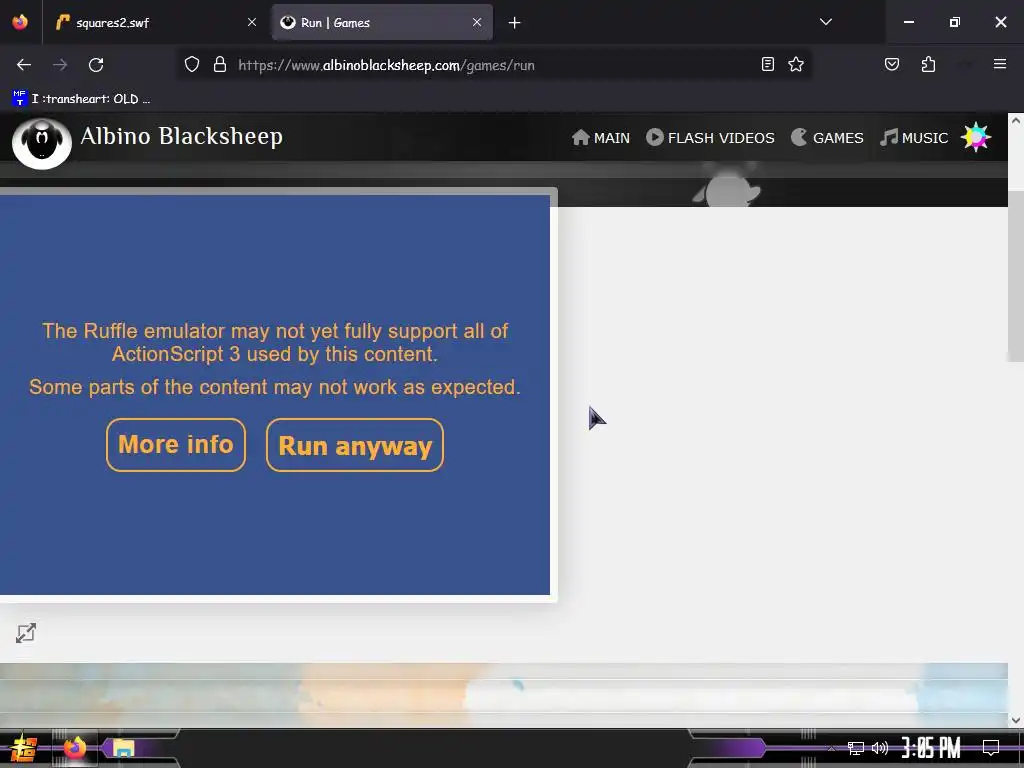The width and height of the screenshot is (1024, 768).
Task: Click the 3:05 PM clock
Action: coord(931,748)
